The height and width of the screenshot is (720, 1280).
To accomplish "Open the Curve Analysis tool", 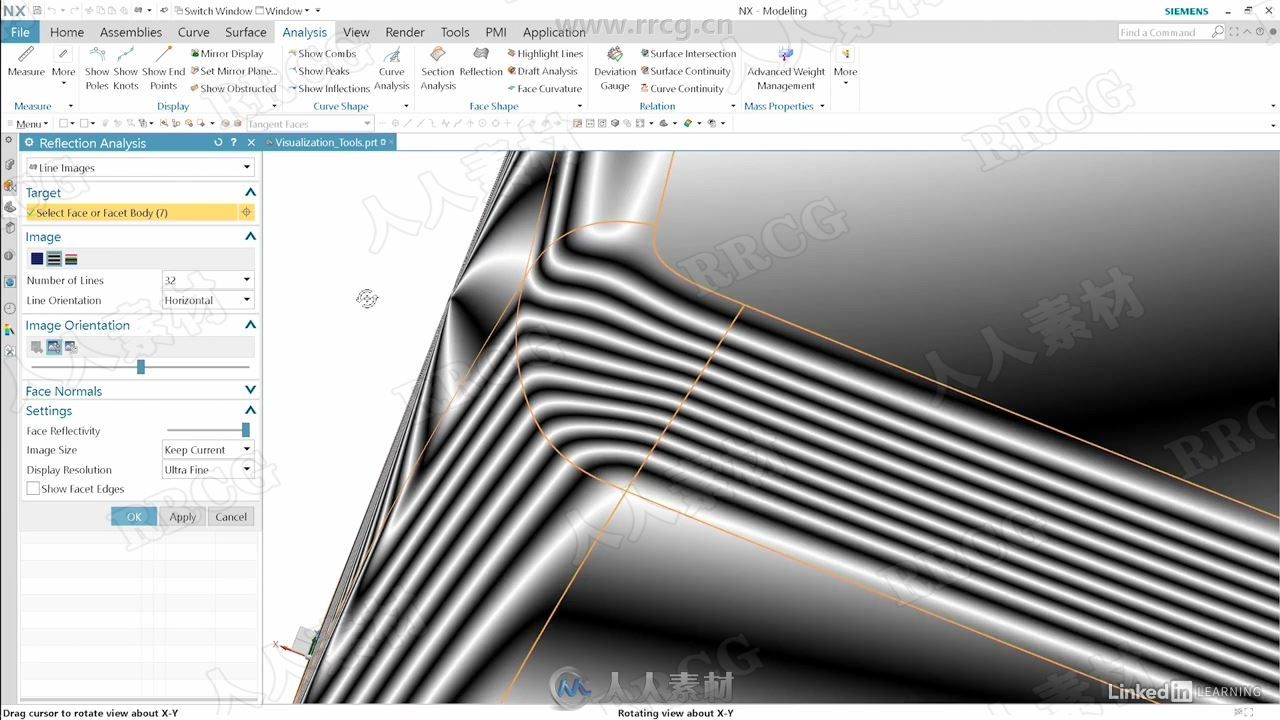I will point(392,68).
